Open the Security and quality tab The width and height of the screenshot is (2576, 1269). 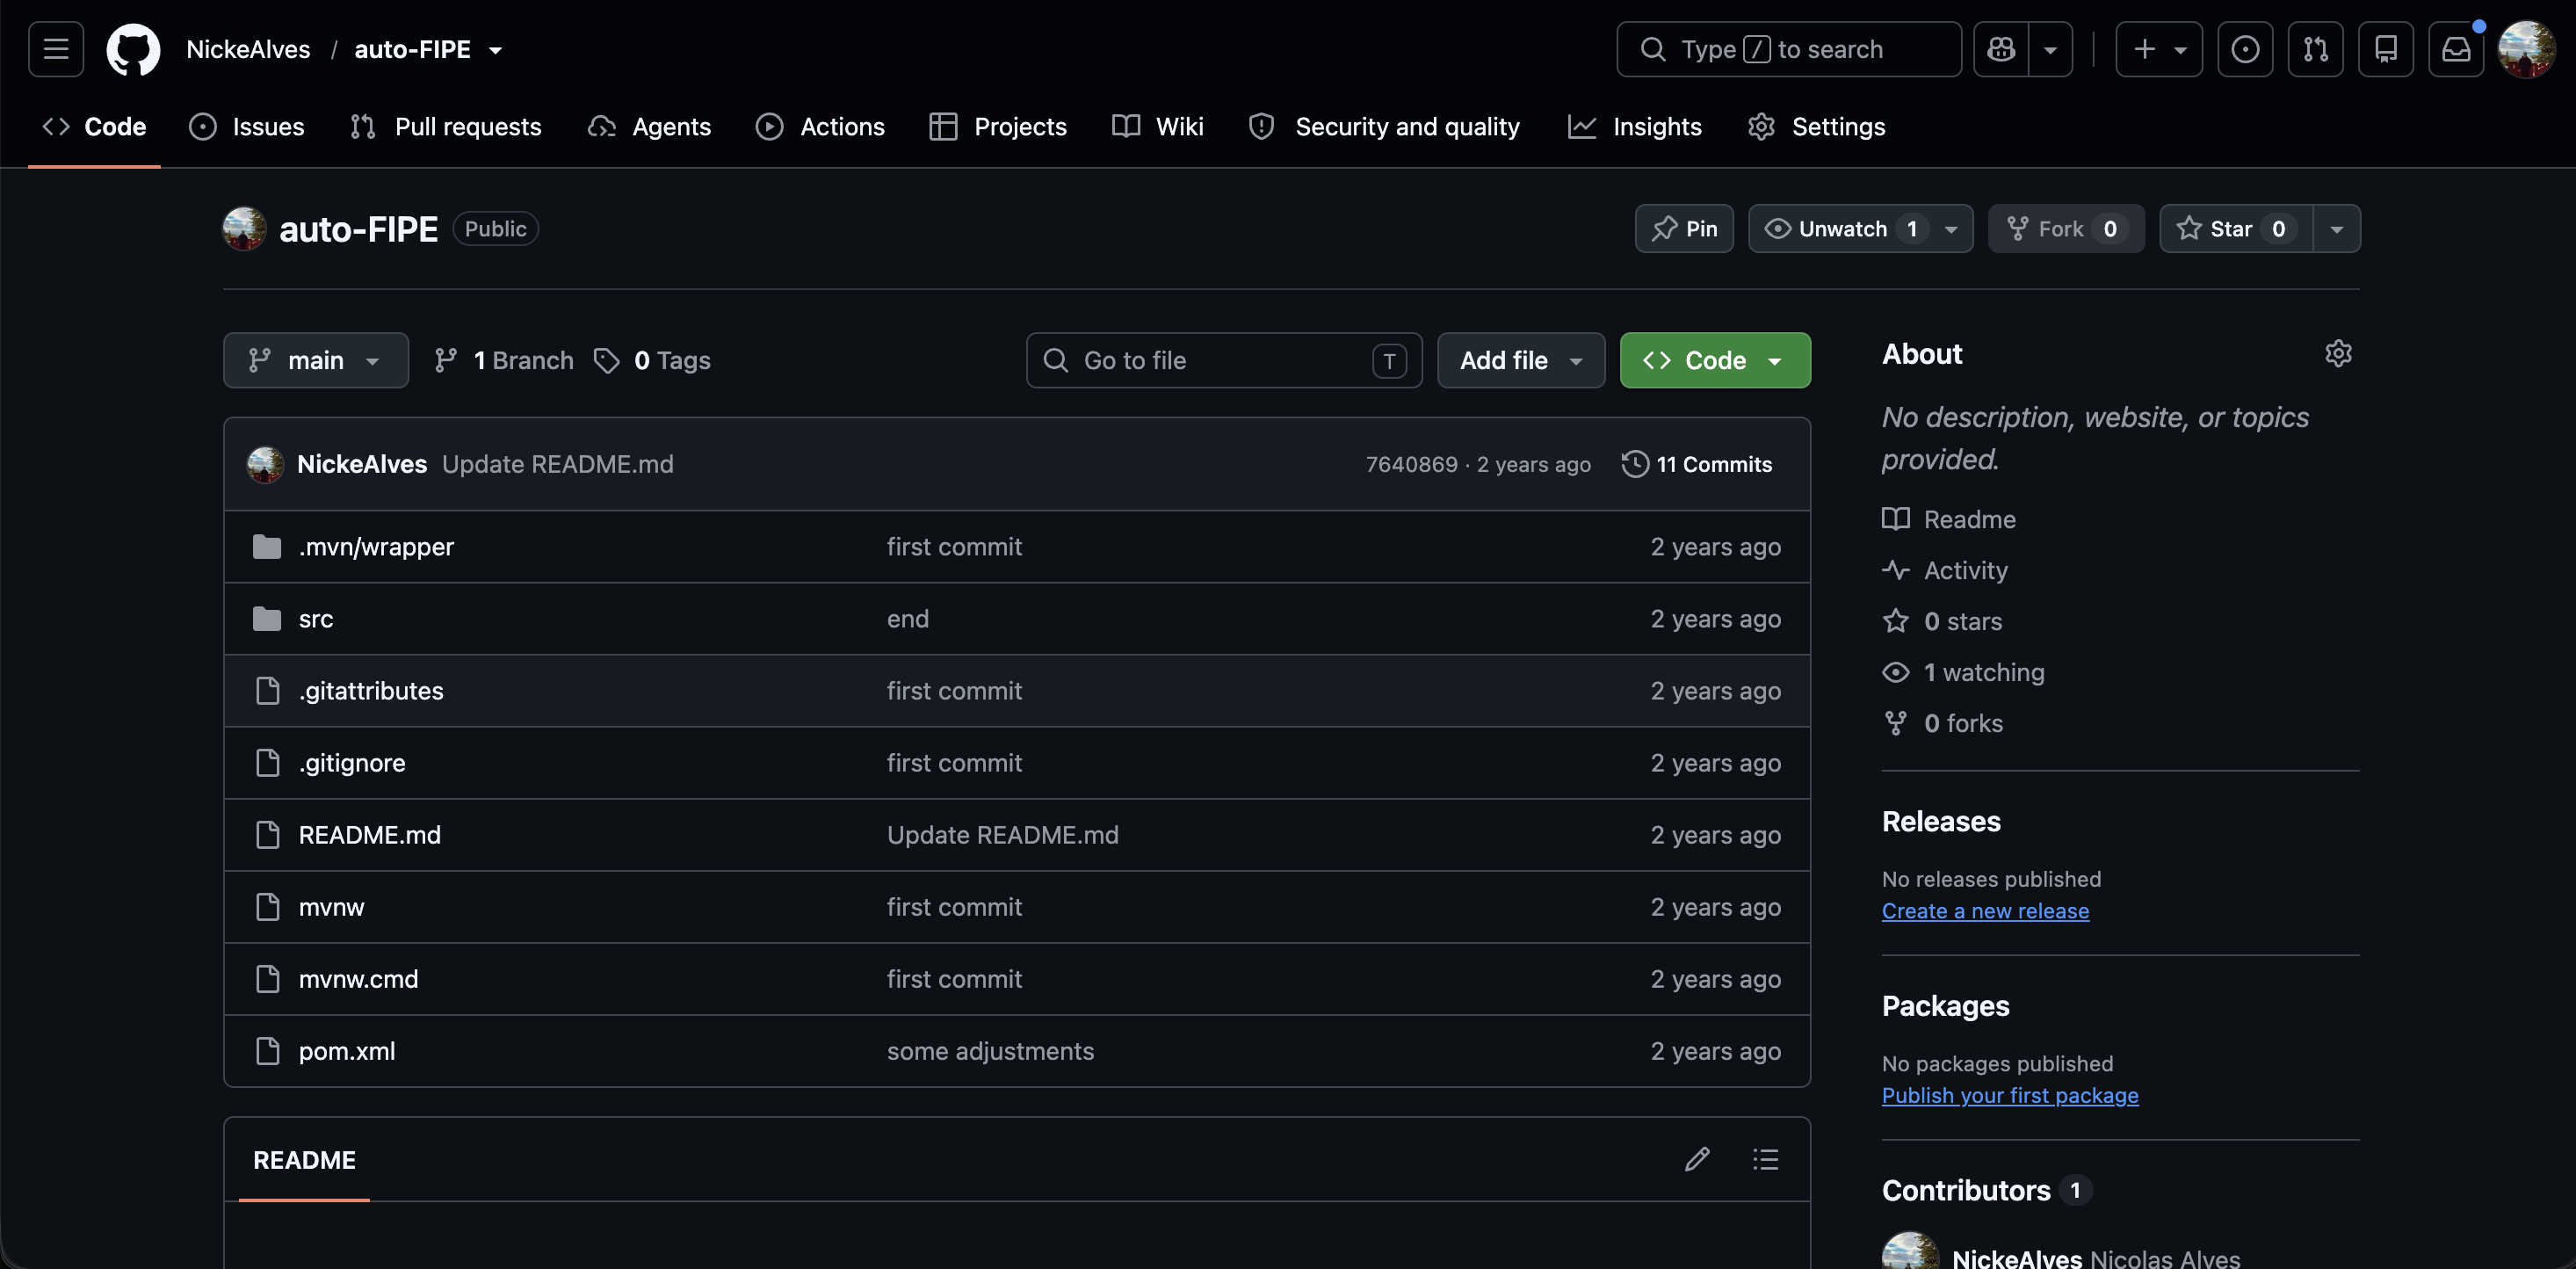click(1385, 127)
